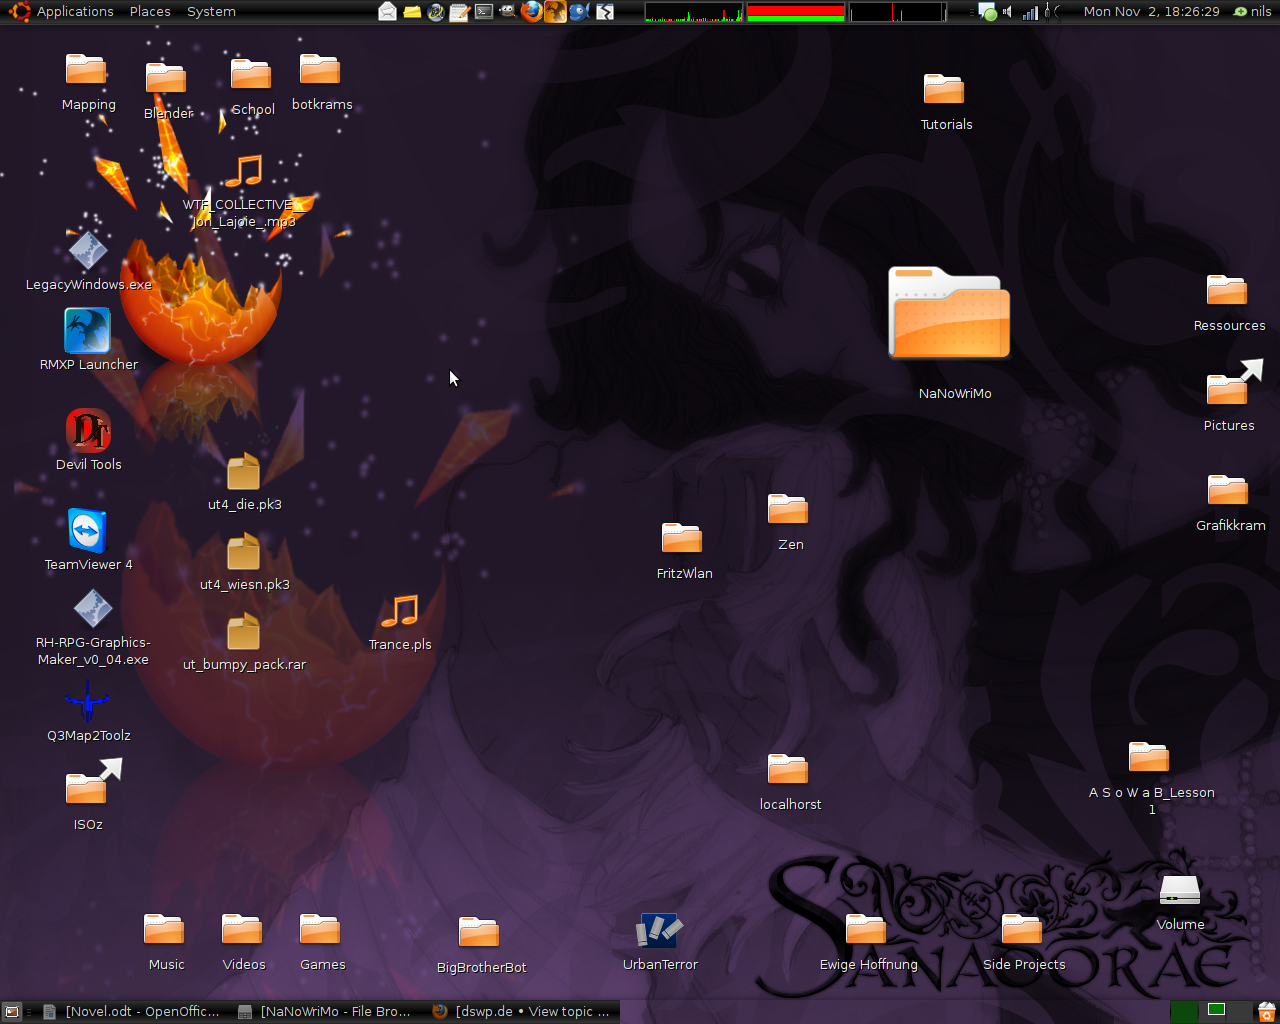Open the Devil Tools desktop icon
1280x1024 pixels.
[x=88, y=431]
